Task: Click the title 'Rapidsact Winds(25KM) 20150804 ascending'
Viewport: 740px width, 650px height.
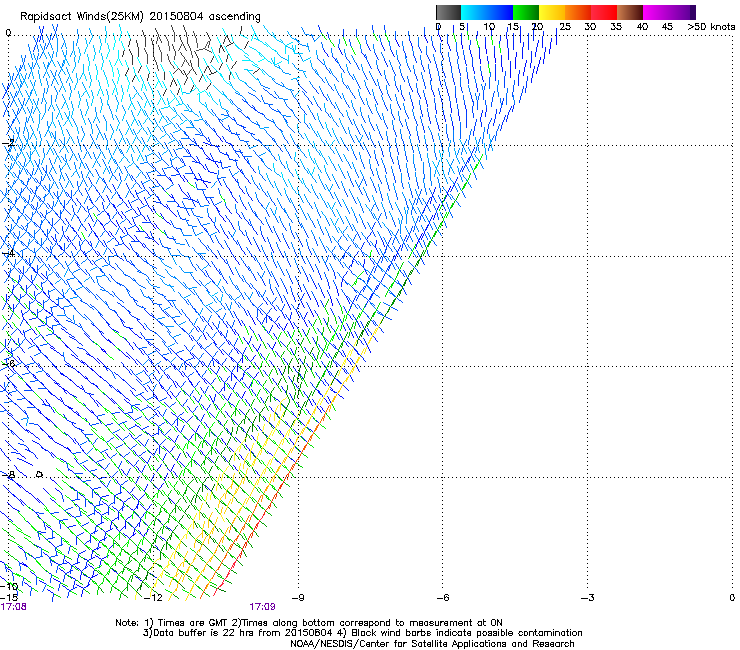Action: click(140, 17)
